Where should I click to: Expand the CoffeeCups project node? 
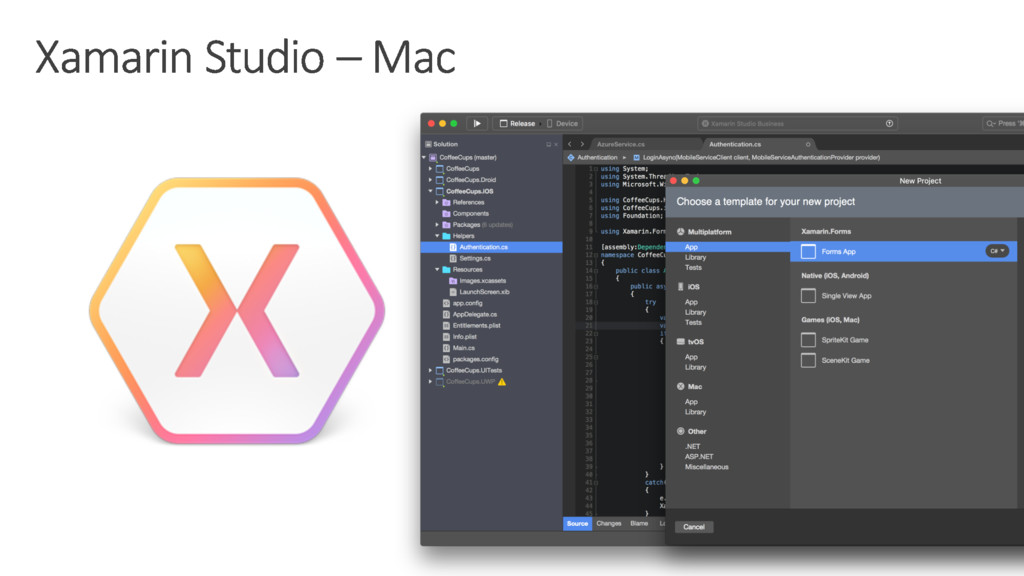coord(430,168)
